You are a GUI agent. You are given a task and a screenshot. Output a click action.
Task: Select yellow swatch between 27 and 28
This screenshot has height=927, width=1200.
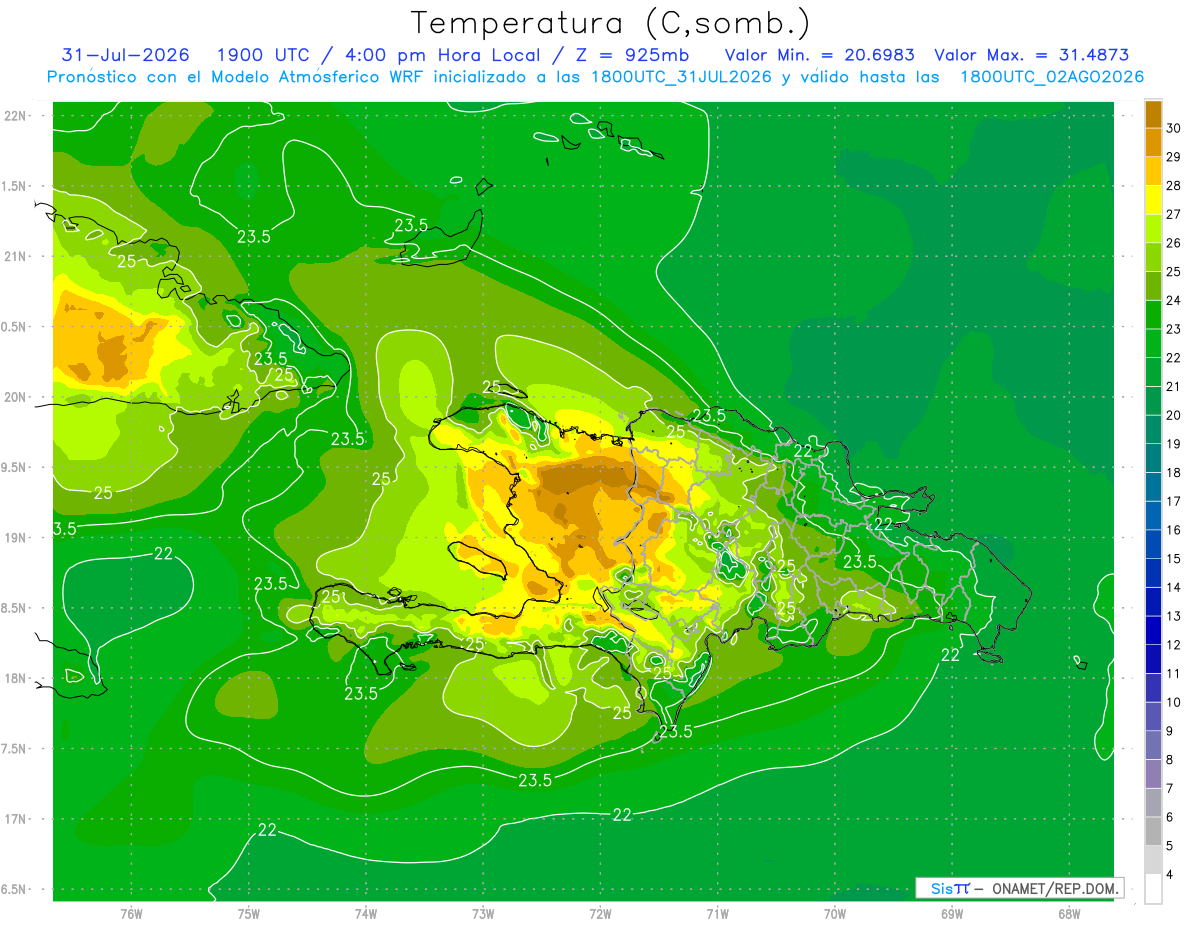click(x=1153, y=200)
